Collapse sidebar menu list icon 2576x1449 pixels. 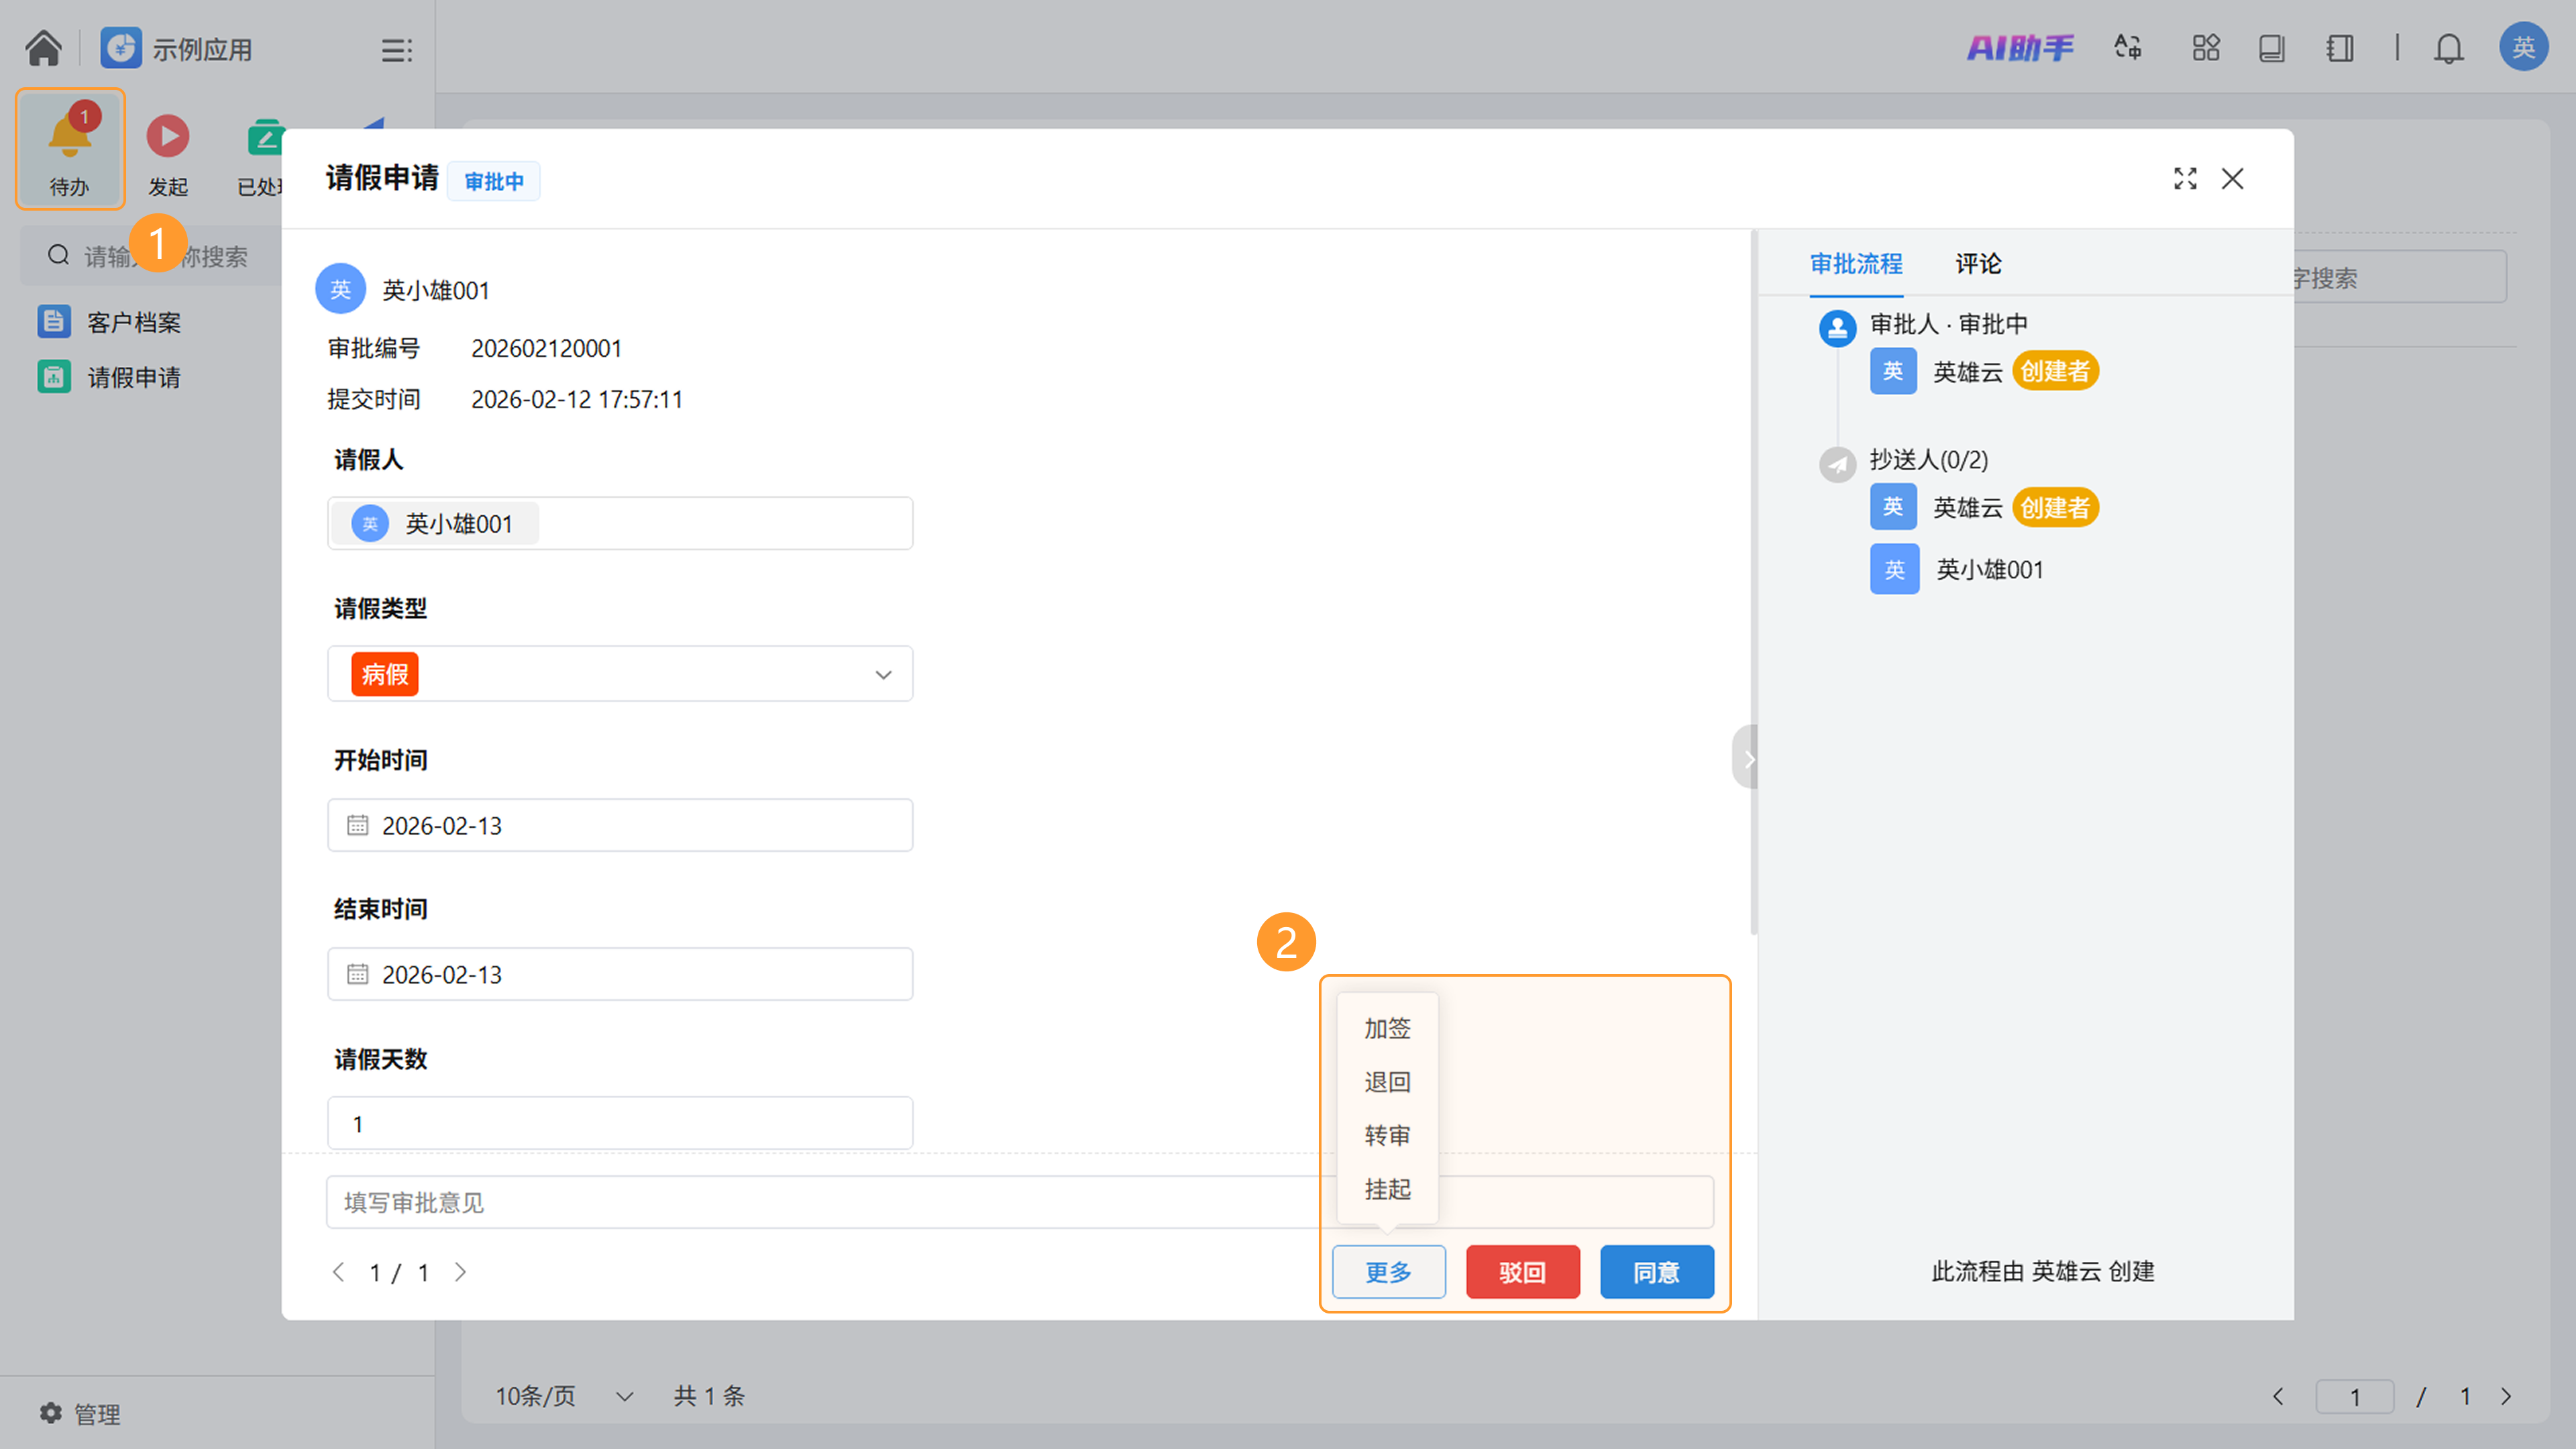396,50
